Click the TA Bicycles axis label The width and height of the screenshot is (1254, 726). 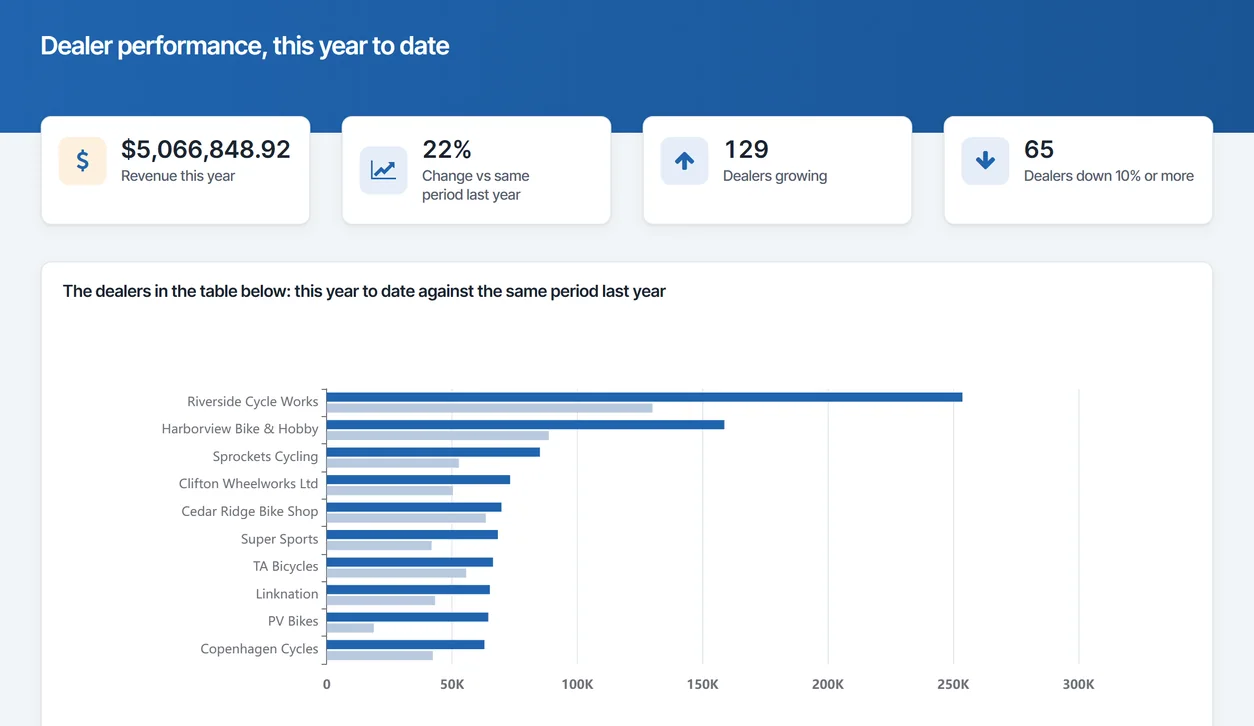286,567
